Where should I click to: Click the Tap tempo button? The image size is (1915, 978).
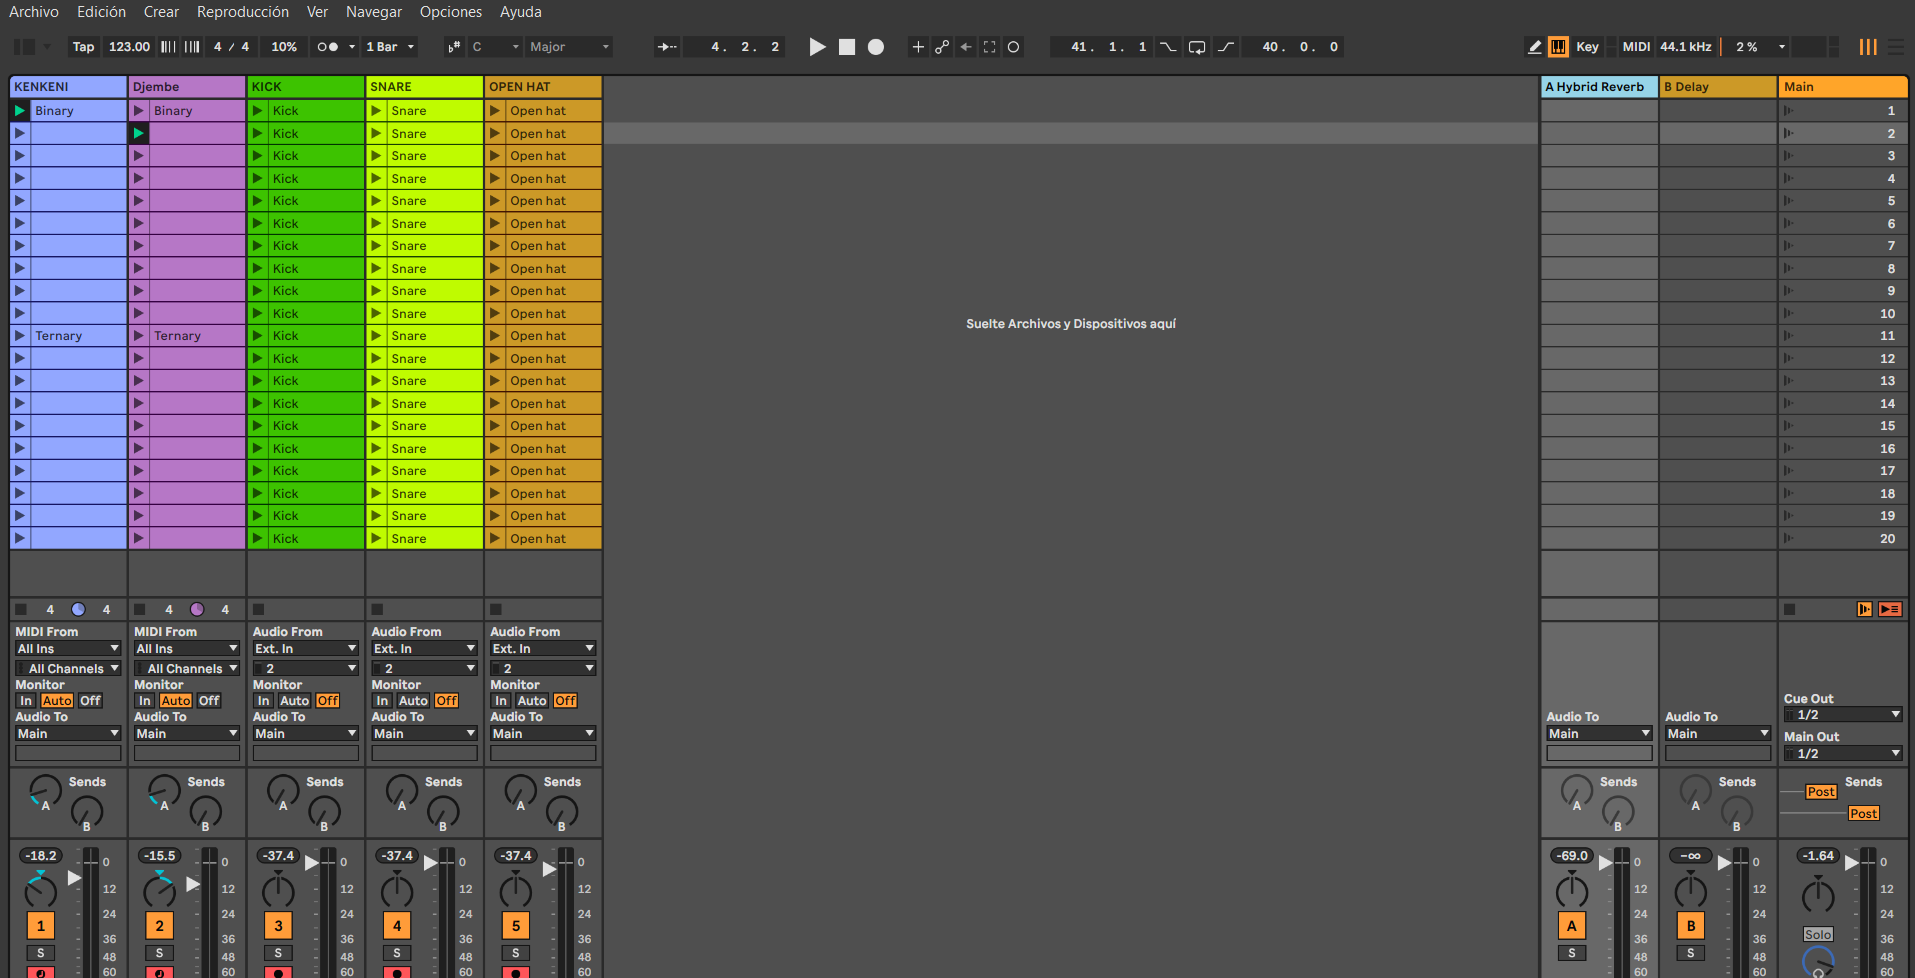click(x=83, y=47)
